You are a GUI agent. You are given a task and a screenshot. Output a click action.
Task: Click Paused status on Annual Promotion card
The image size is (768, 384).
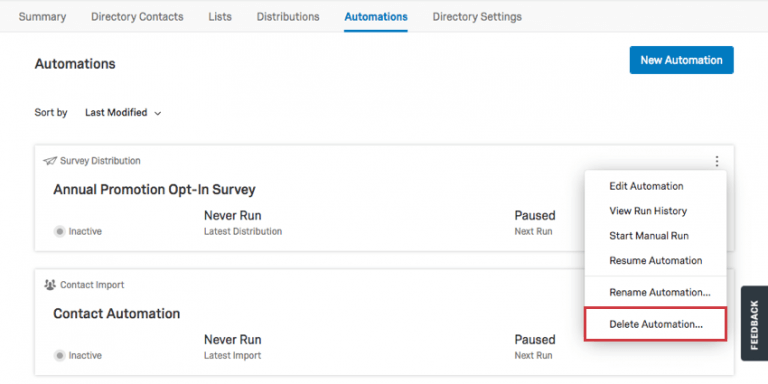click(x=535, y=216)
